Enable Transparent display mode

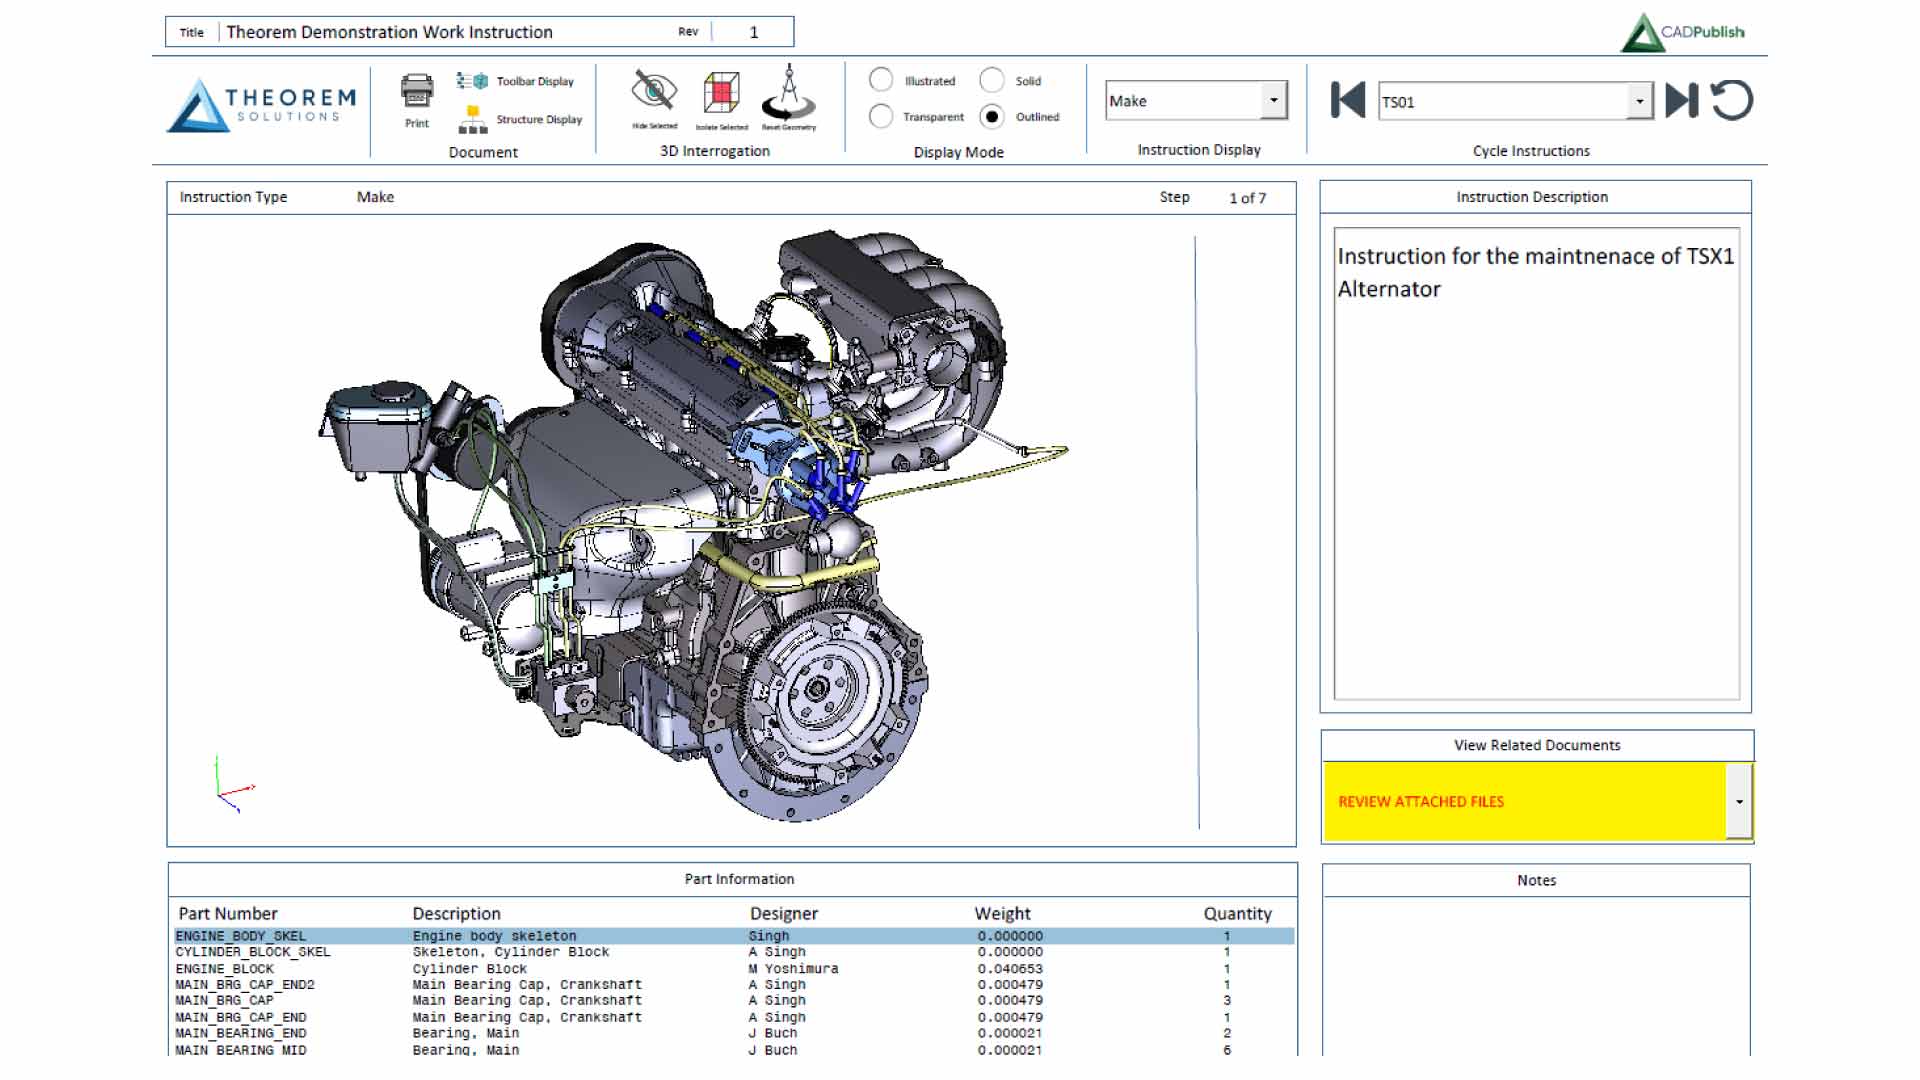pos(881,116)
